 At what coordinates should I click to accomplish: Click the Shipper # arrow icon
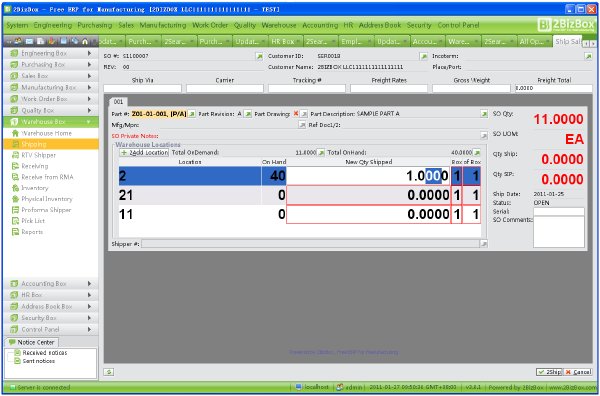point(484,244)
